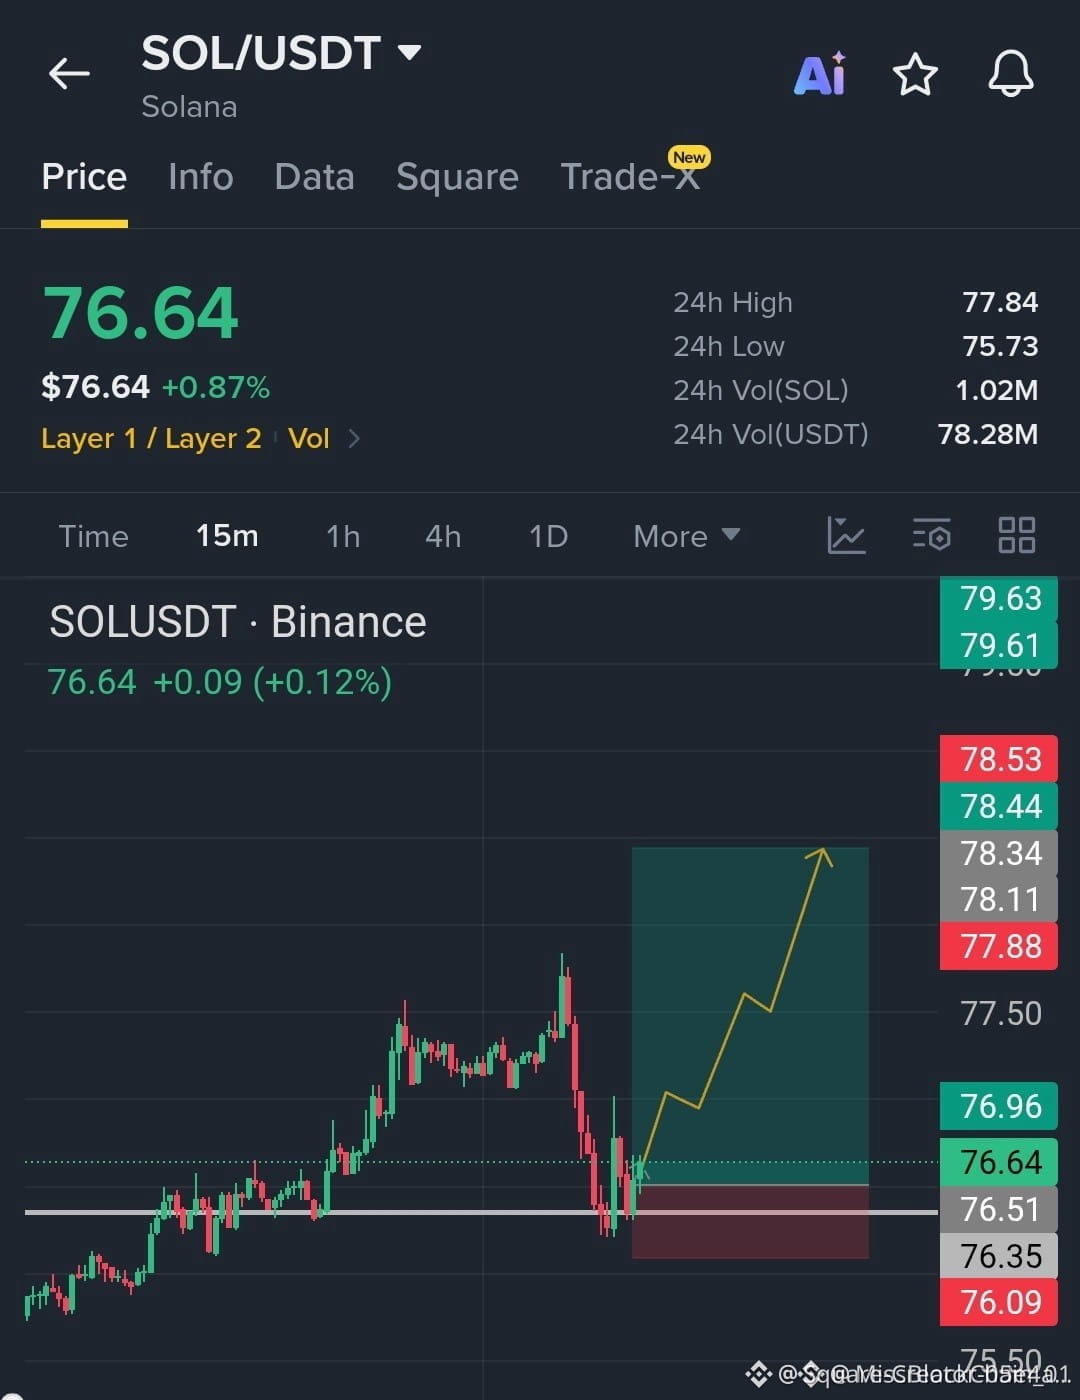Tap the Layer 1 / Layer 2 link

151,438
